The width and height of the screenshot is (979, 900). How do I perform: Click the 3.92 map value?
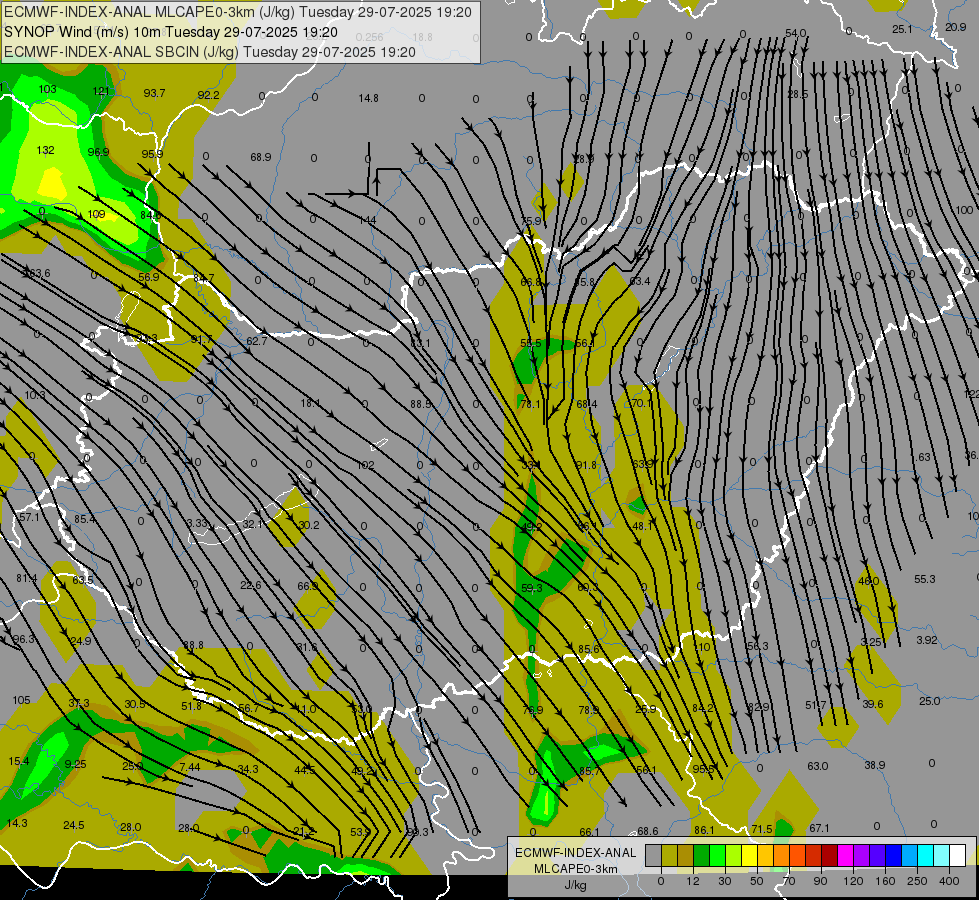click(927, 640)
